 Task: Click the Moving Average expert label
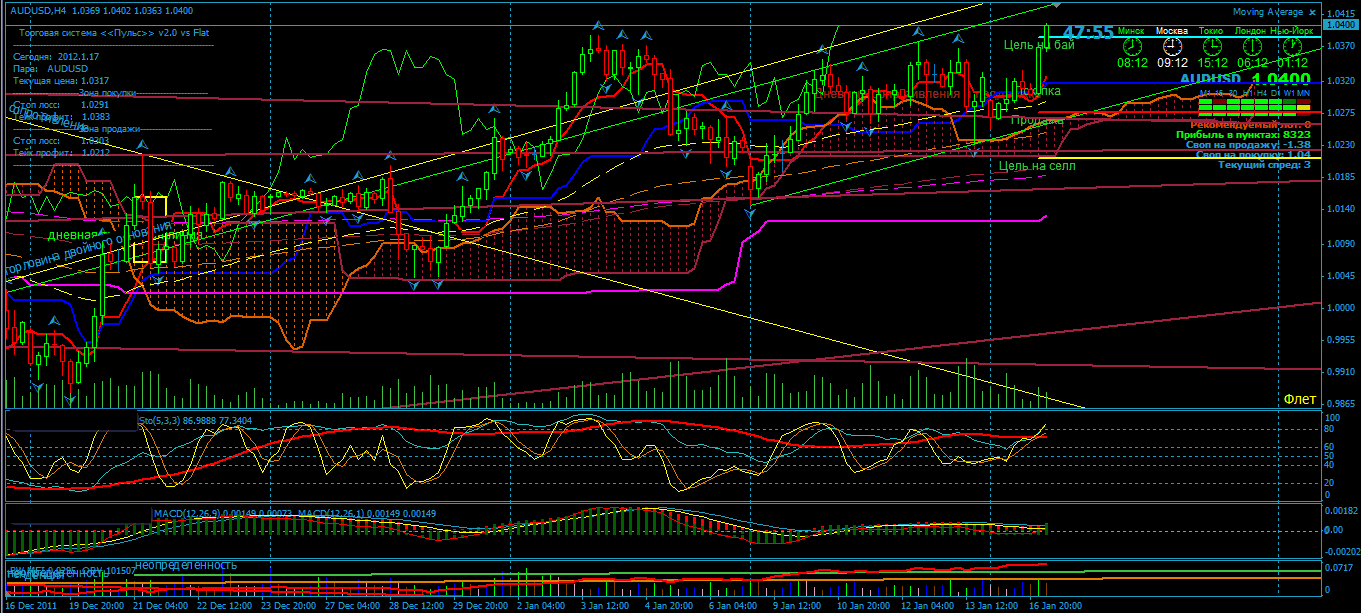[x=1267, y=12]
